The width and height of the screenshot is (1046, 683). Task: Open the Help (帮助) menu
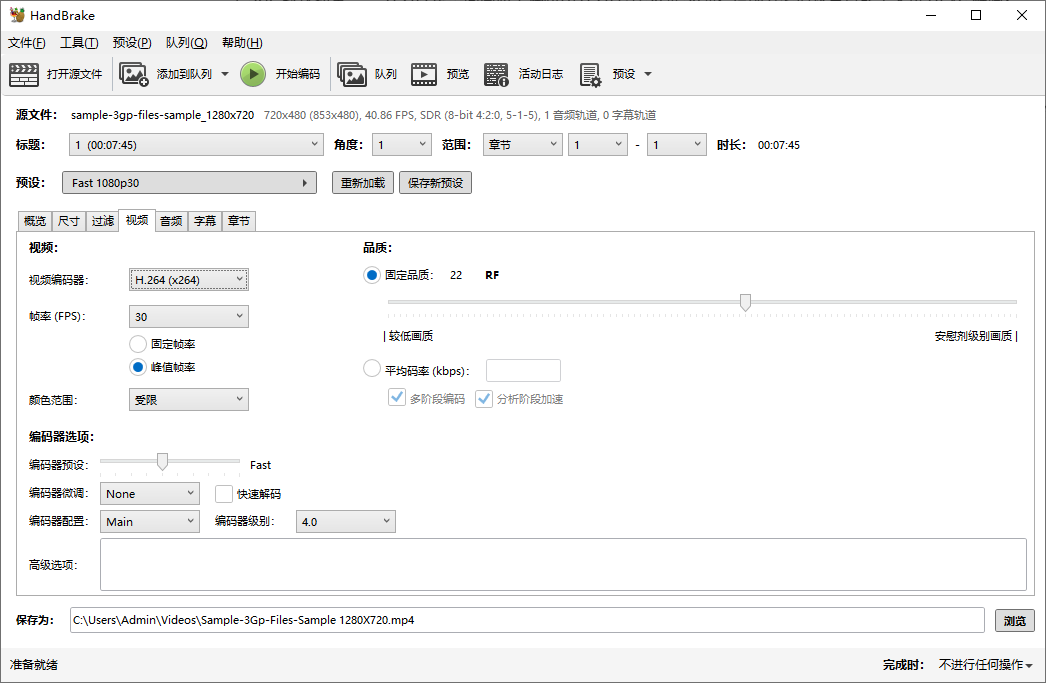coord(242,43)
